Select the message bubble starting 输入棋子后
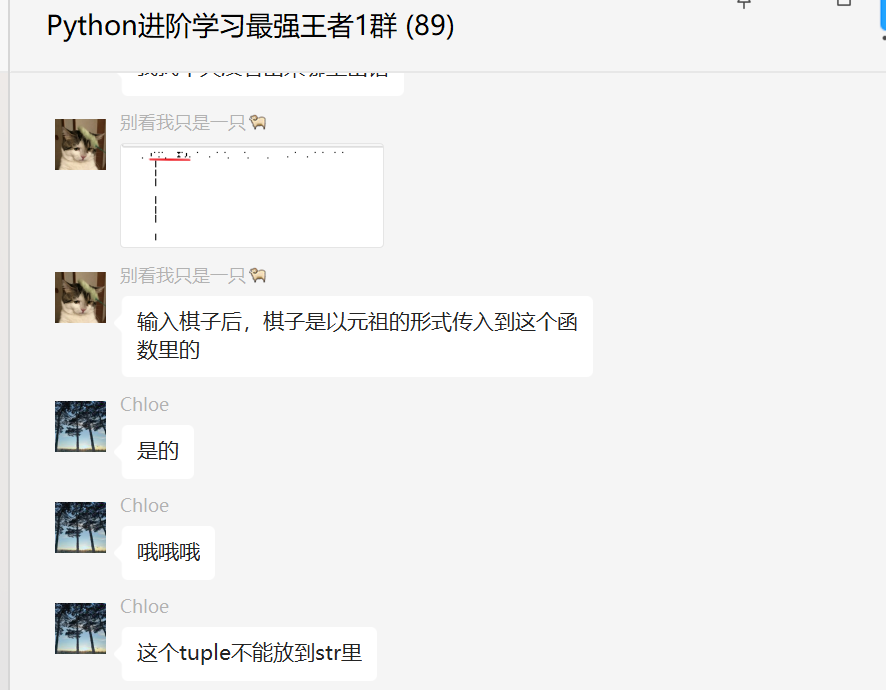Screen dimensions: 886x690 point(357,336)
